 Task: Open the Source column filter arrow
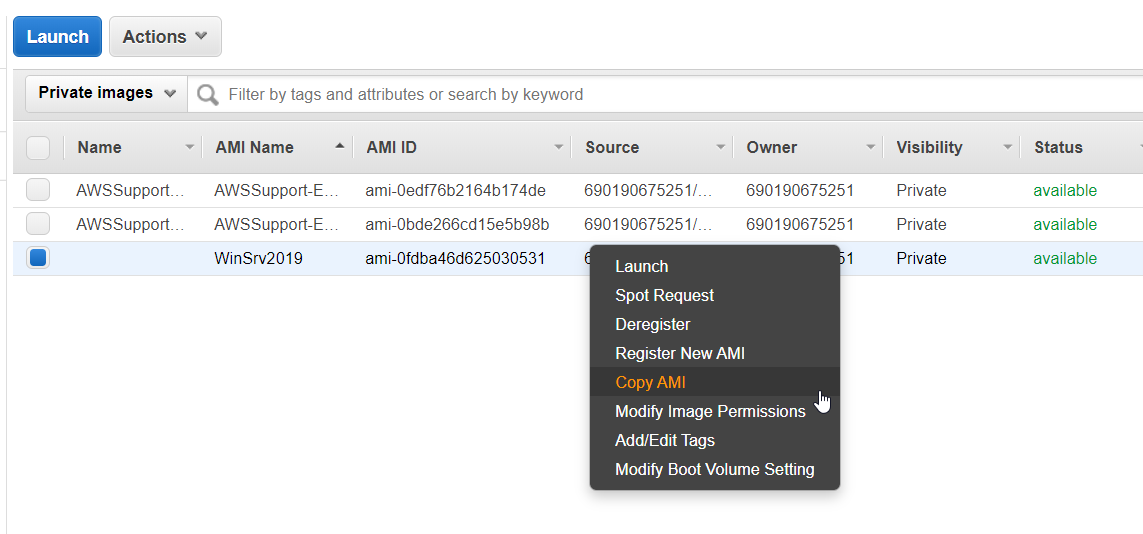coord(721,148)
